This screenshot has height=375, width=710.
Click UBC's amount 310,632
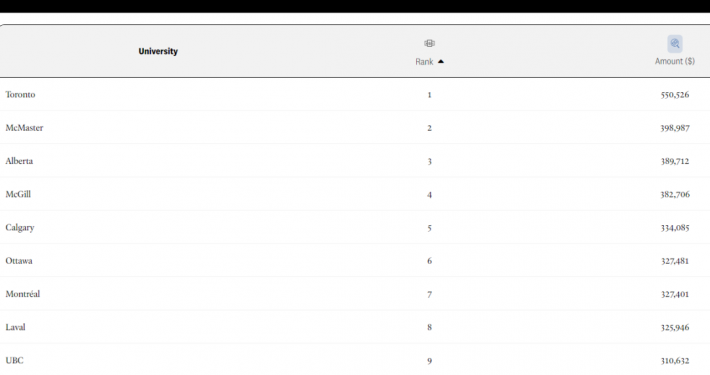pos(675,361)
